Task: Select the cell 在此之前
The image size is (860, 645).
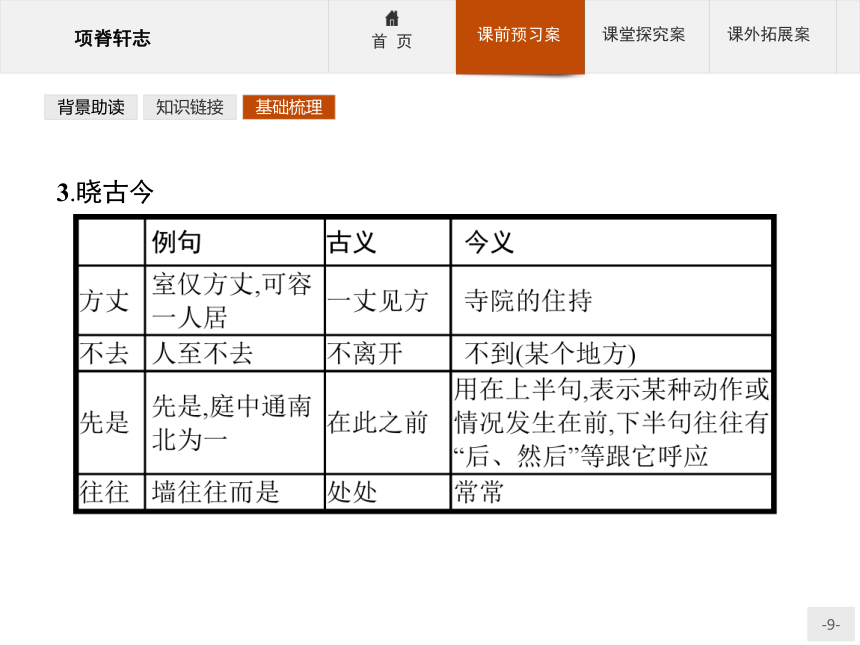Action: (388, 422)
